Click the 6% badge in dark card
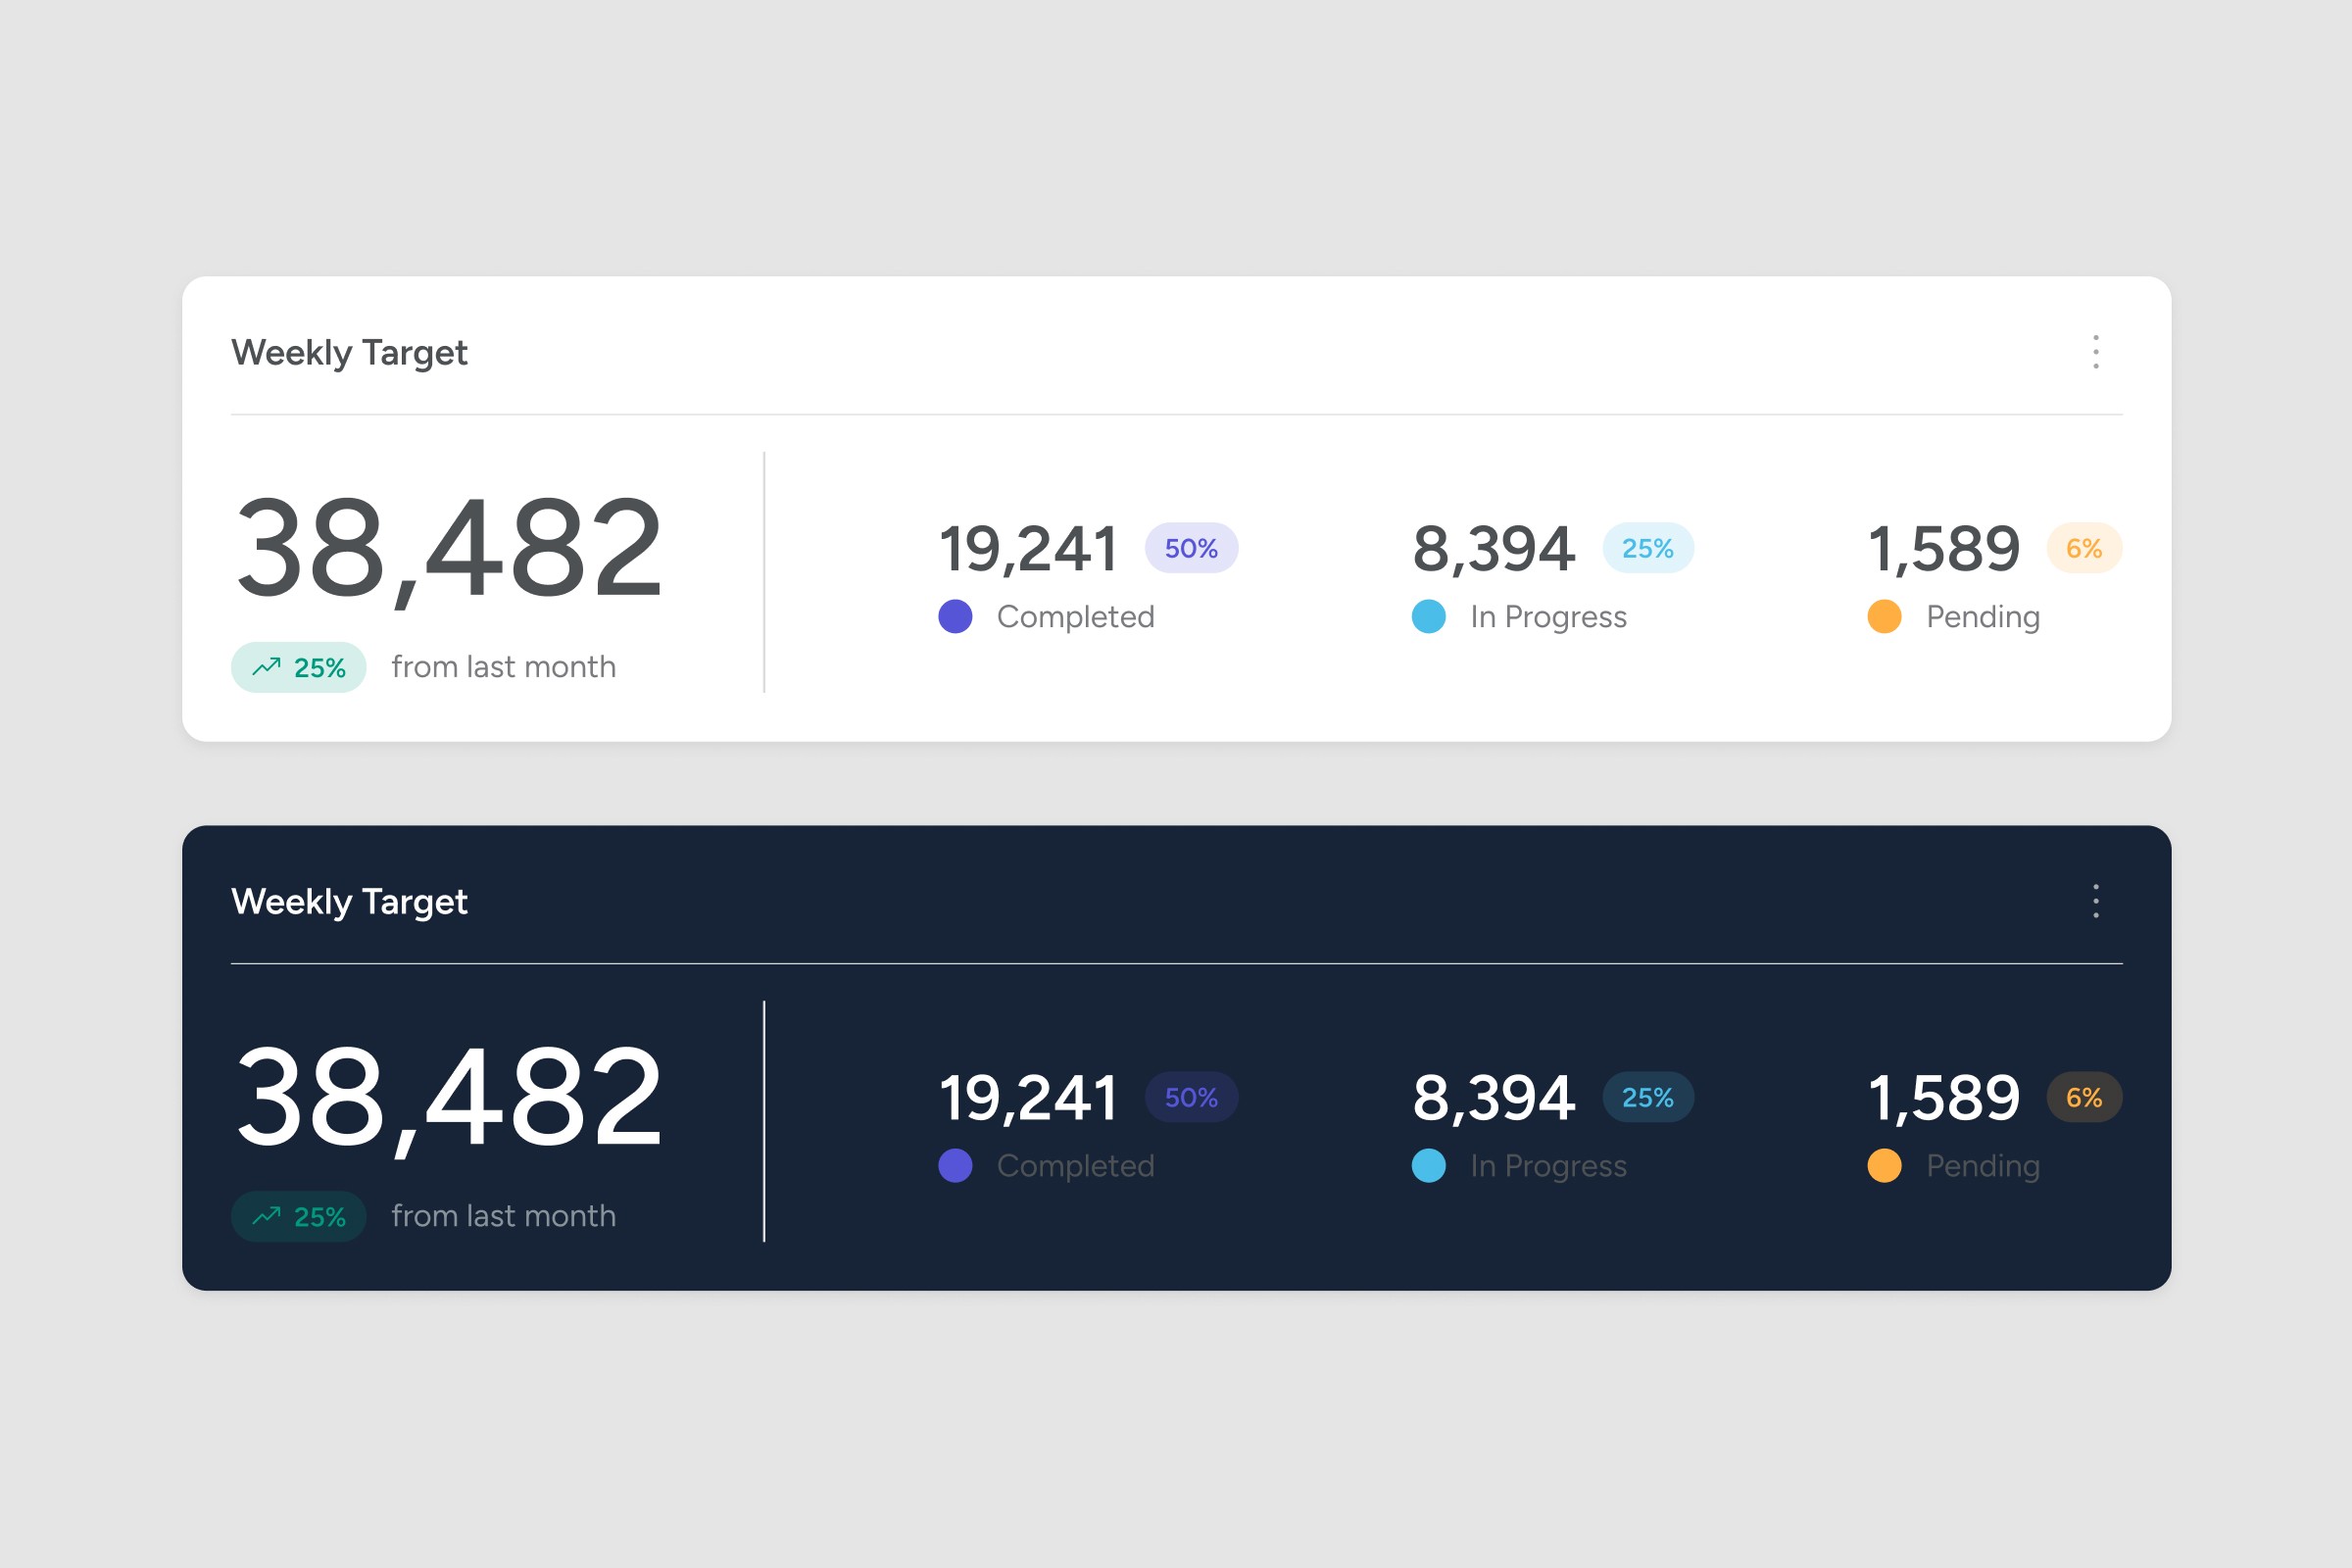This screenshot has width=2352, height=1568. coord(2084,1097)
